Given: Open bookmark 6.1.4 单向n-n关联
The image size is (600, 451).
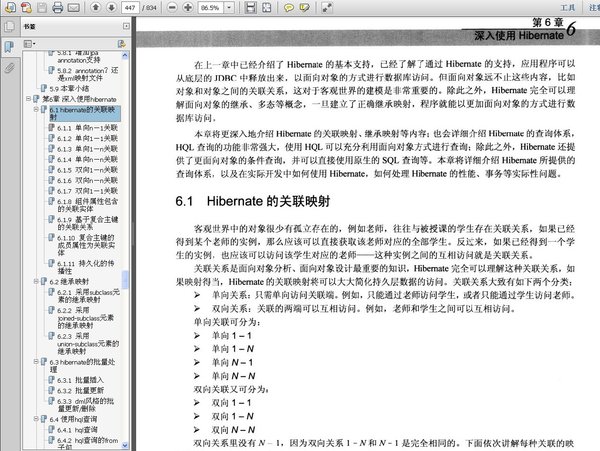Looking at the screenshot, I should [x=87, y=159].
